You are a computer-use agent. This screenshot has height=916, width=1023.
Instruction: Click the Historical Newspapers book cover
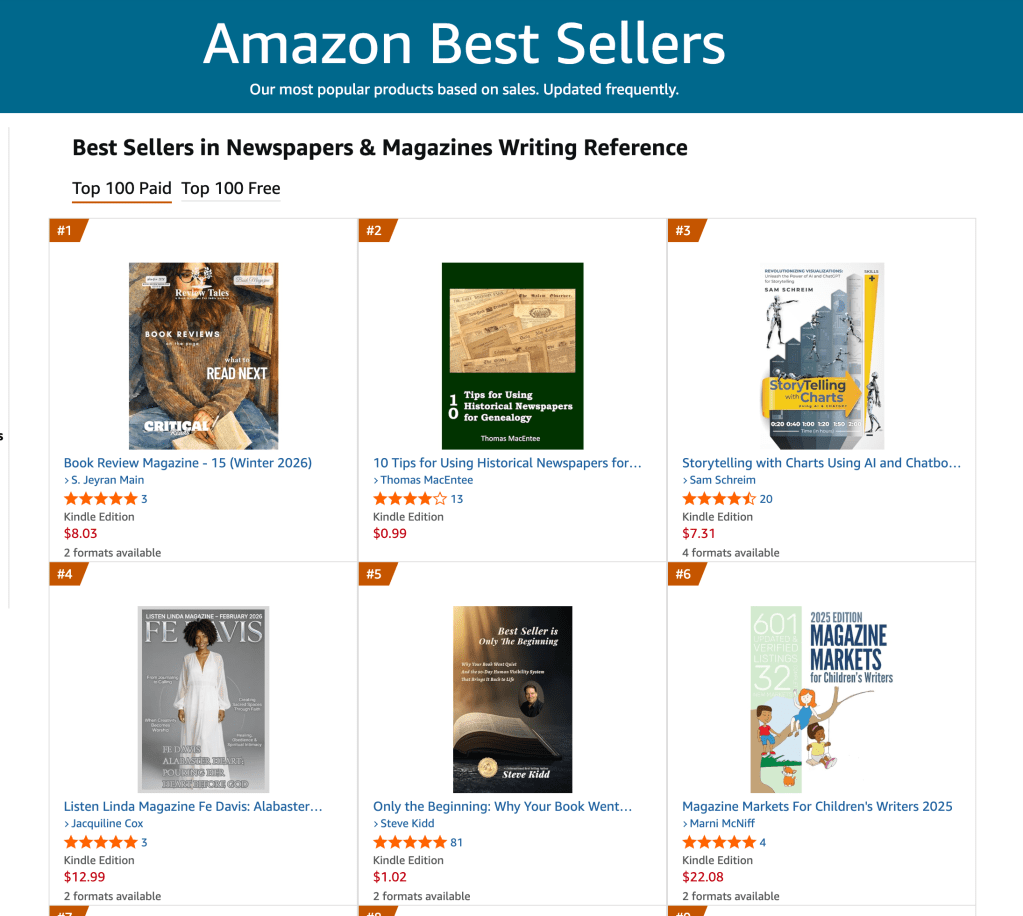(x=512, y=355)
